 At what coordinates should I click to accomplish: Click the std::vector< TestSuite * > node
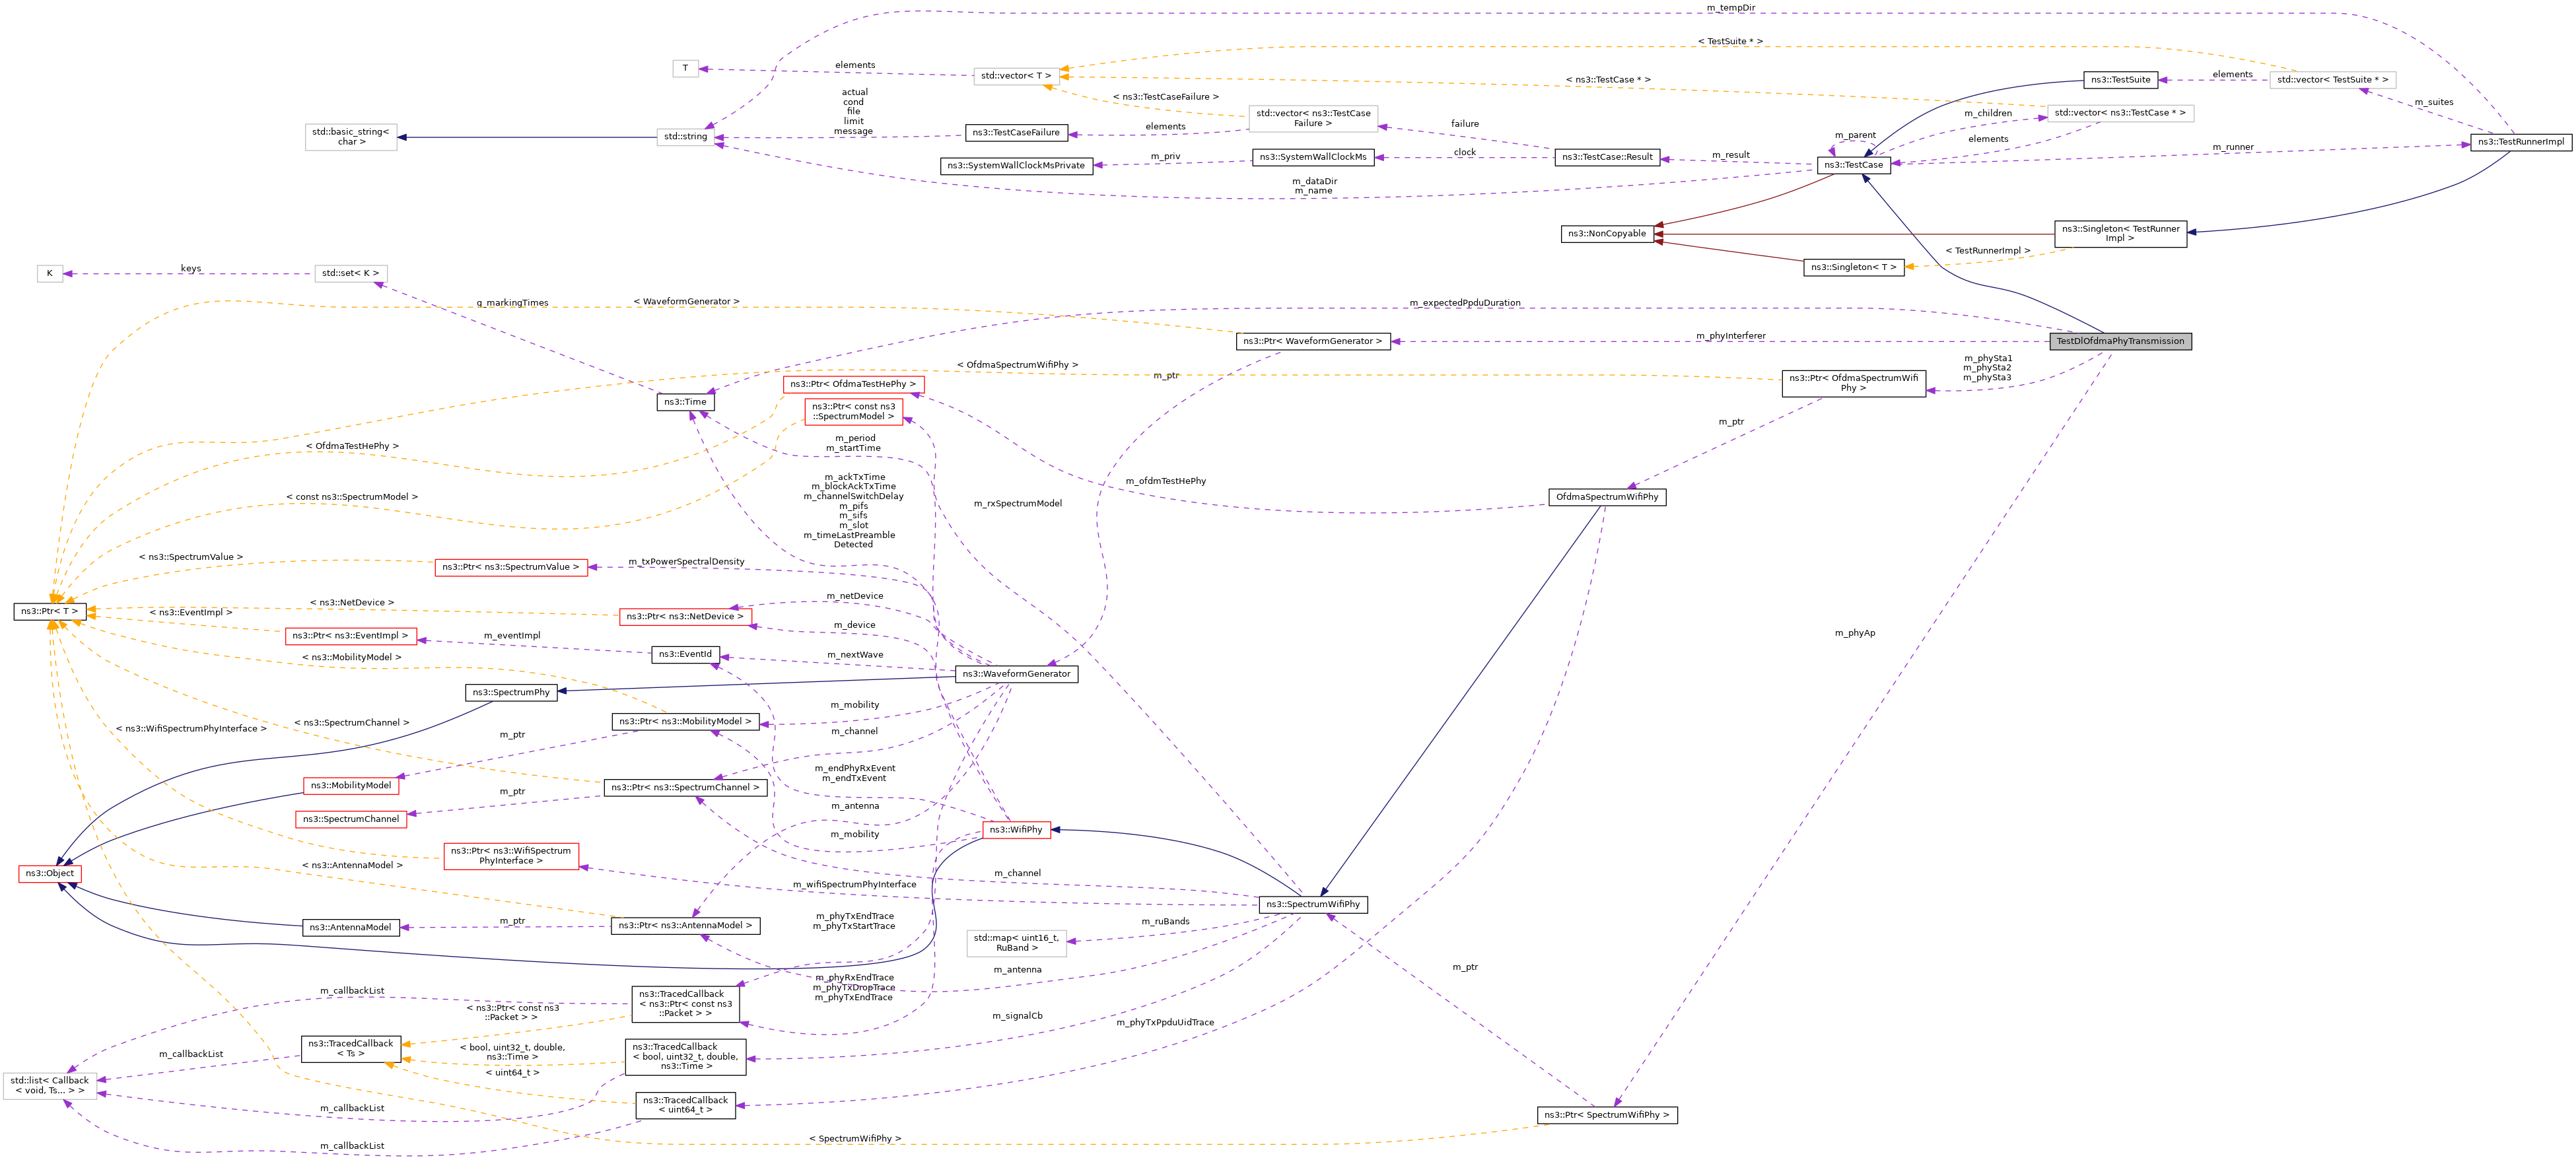2332,80
